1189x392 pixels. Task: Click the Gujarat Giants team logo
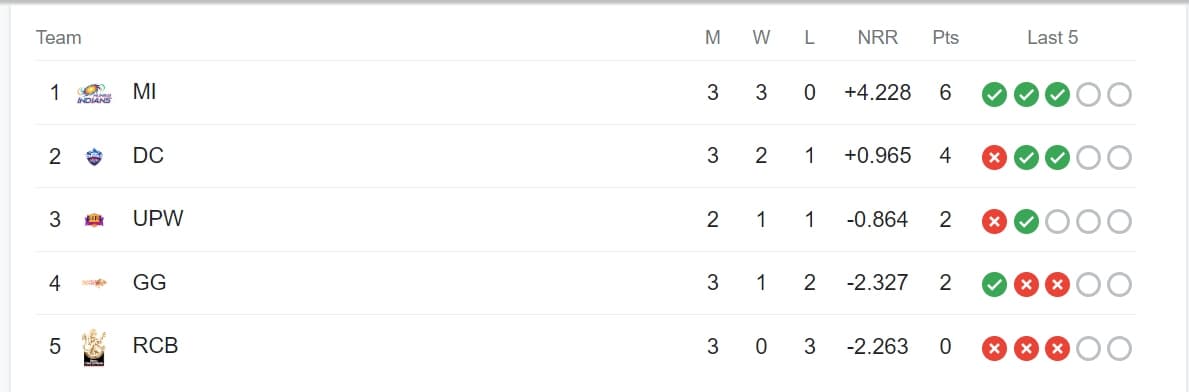point(94,283)
